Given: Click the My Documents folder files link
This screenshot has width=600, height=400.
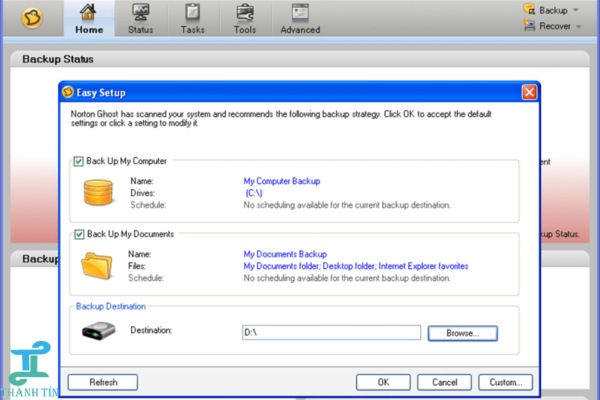Looking at the screenshot, I should coord(355,266).
